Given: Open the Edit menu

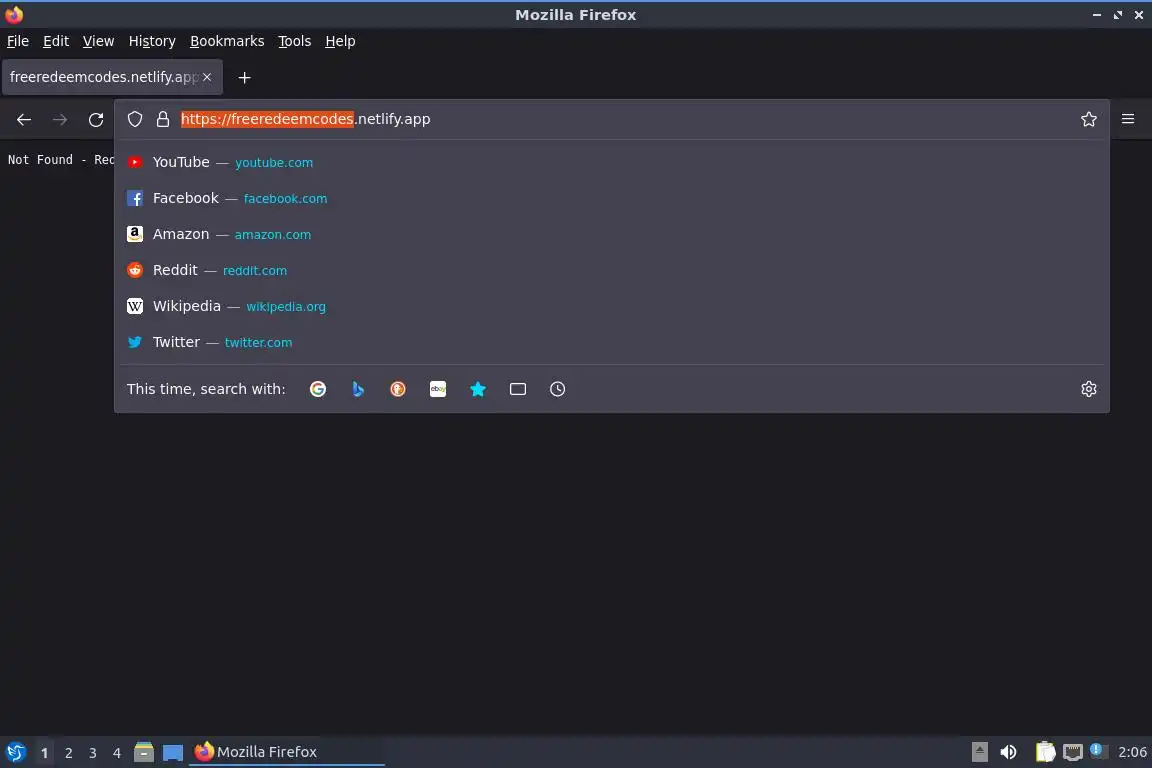Looking at the screenshot, I should pyautogui.click(x=56, y=41).
